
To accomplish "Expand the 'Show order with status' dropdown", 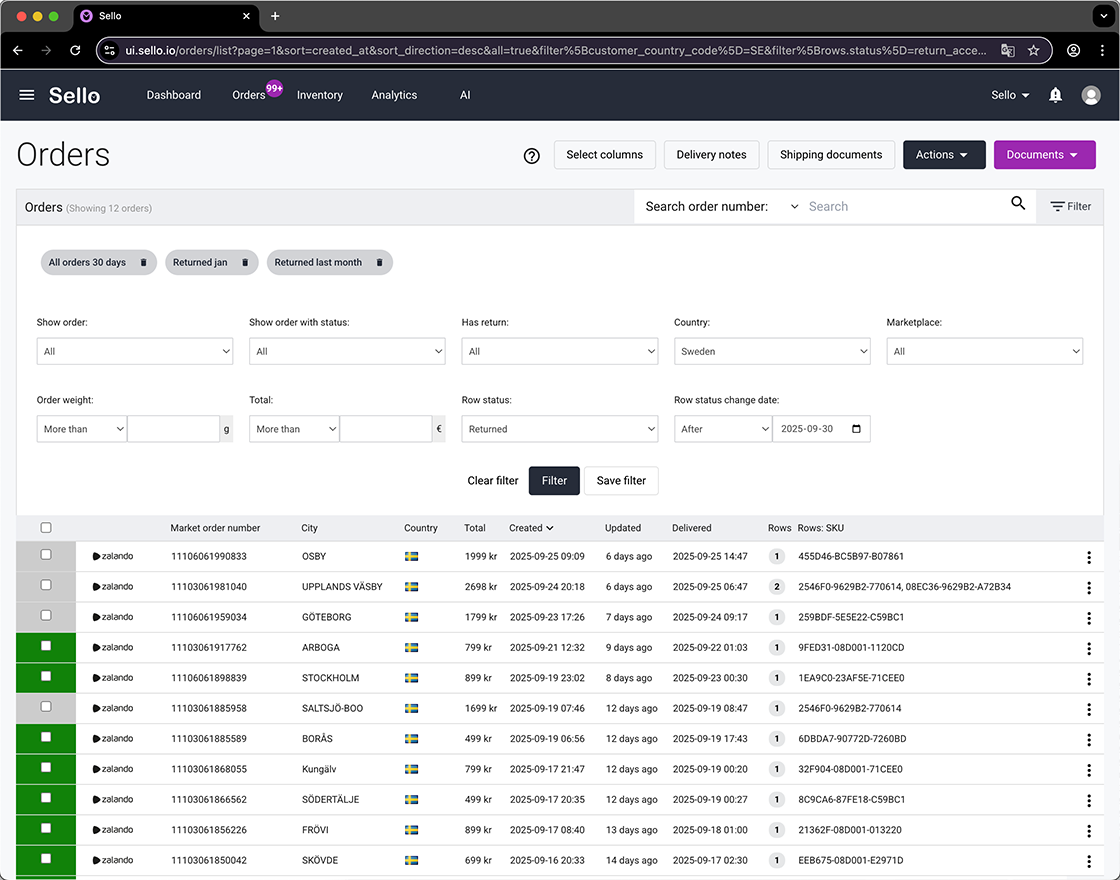I will tap(347, 351).
